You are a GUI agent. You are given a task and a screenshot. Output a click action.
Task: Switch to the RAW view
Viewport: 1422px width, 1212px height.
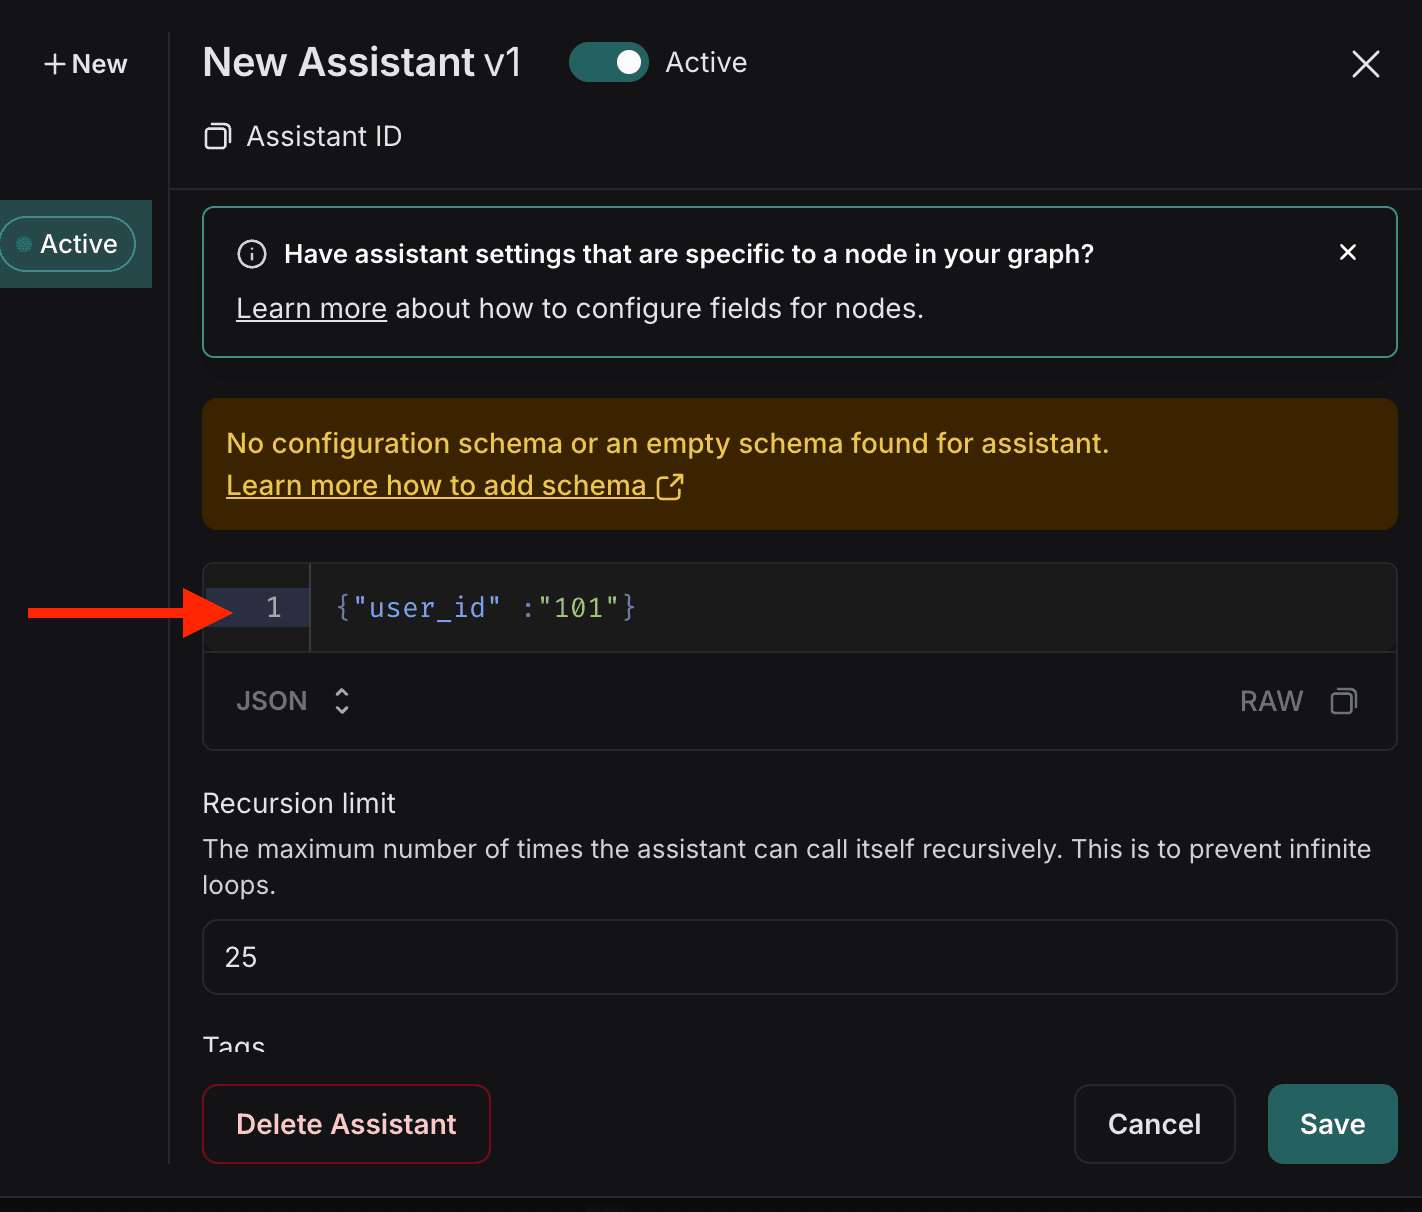[x=1271, y=701]
